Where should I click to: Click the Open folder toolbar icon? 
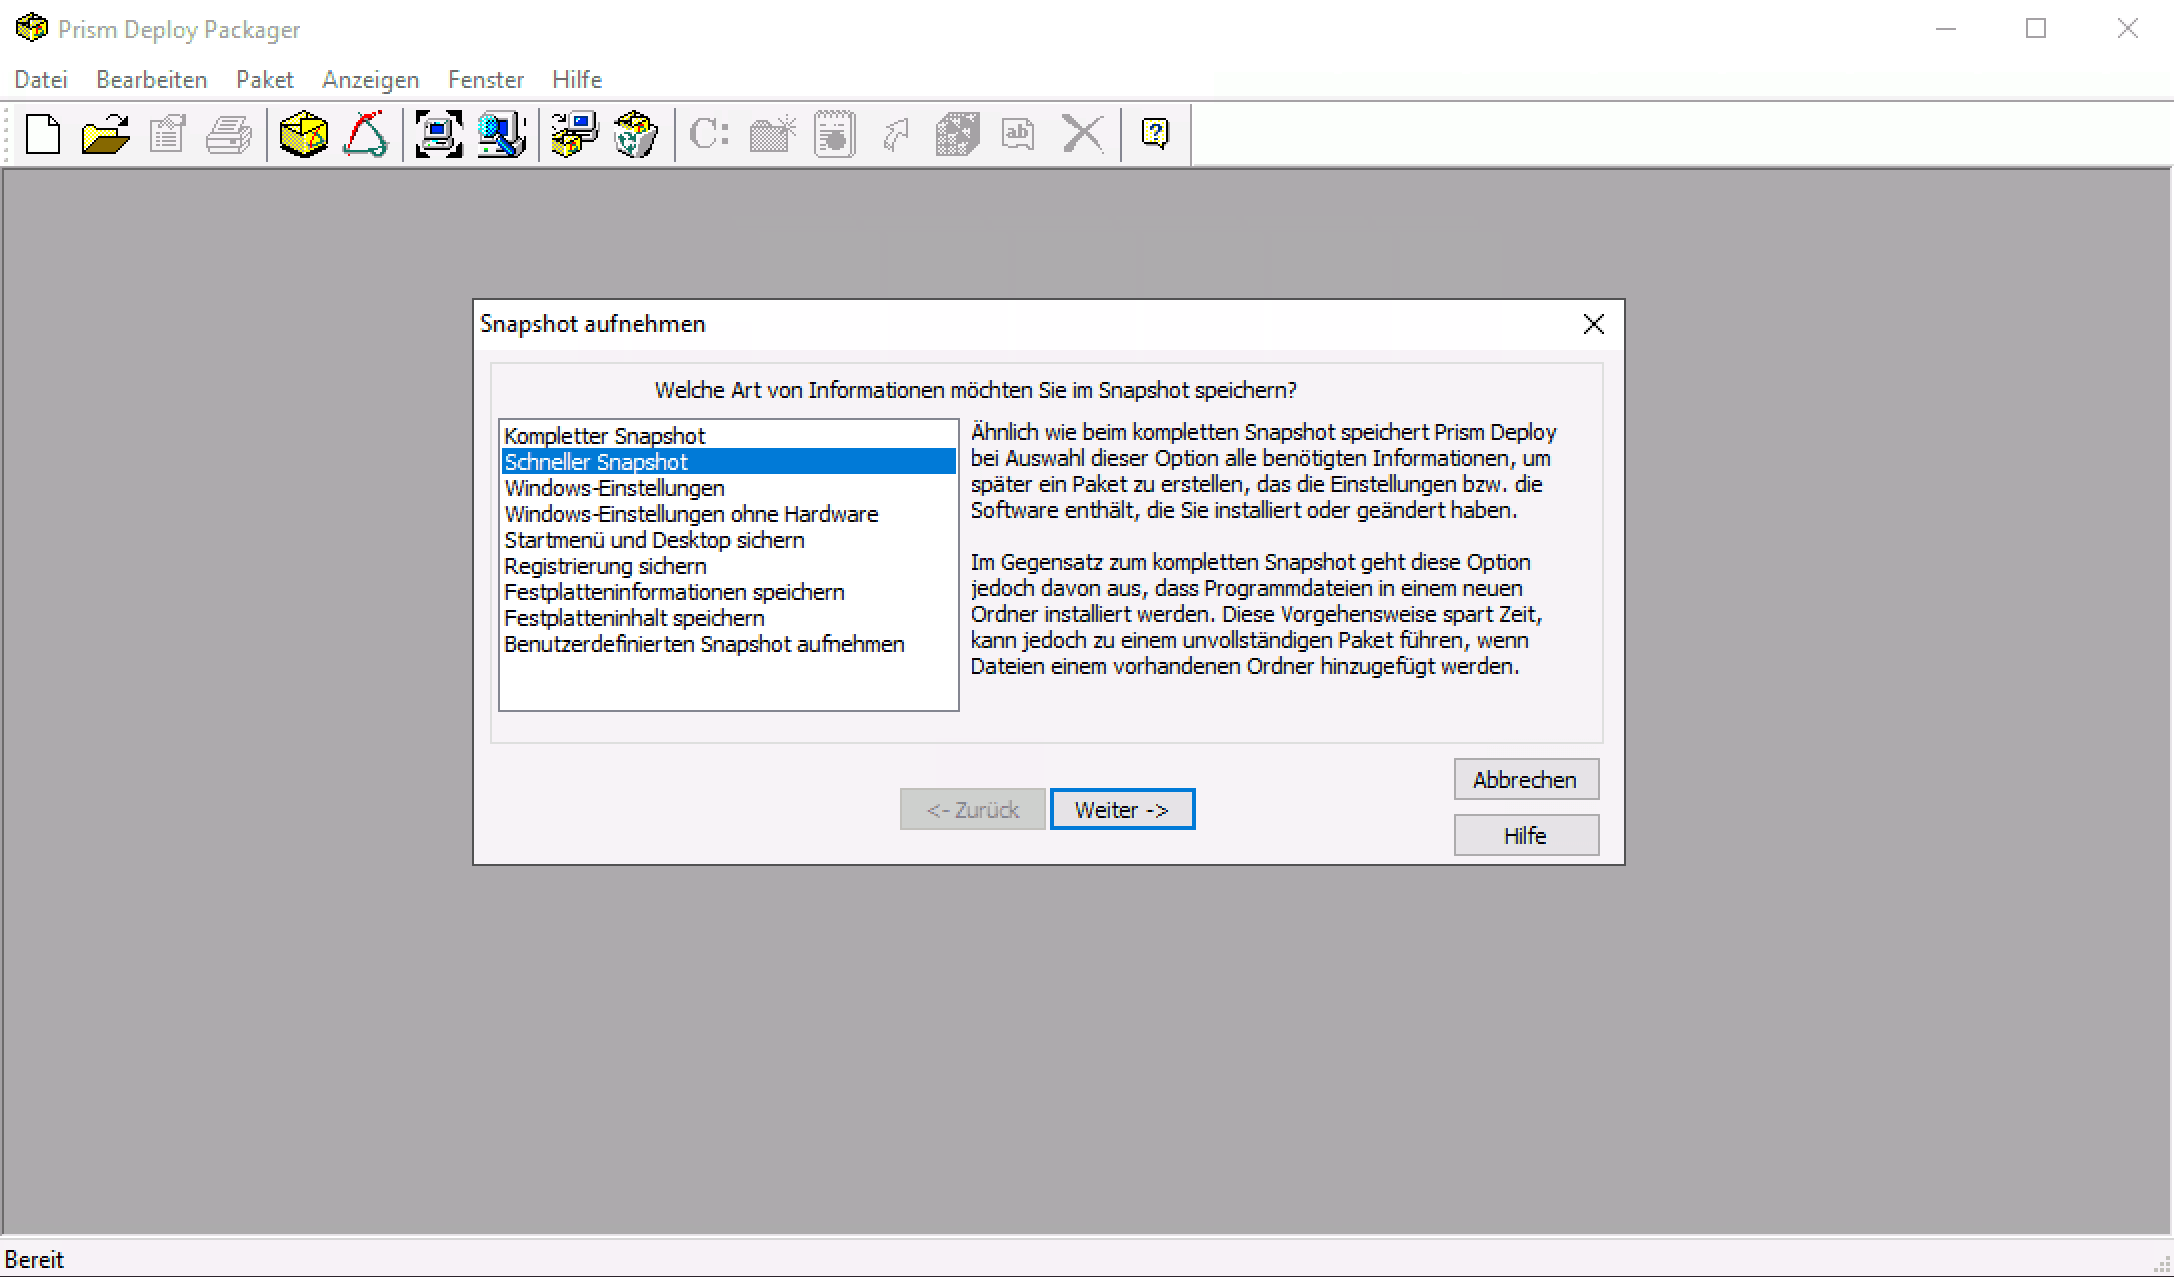tap(105, 134)
